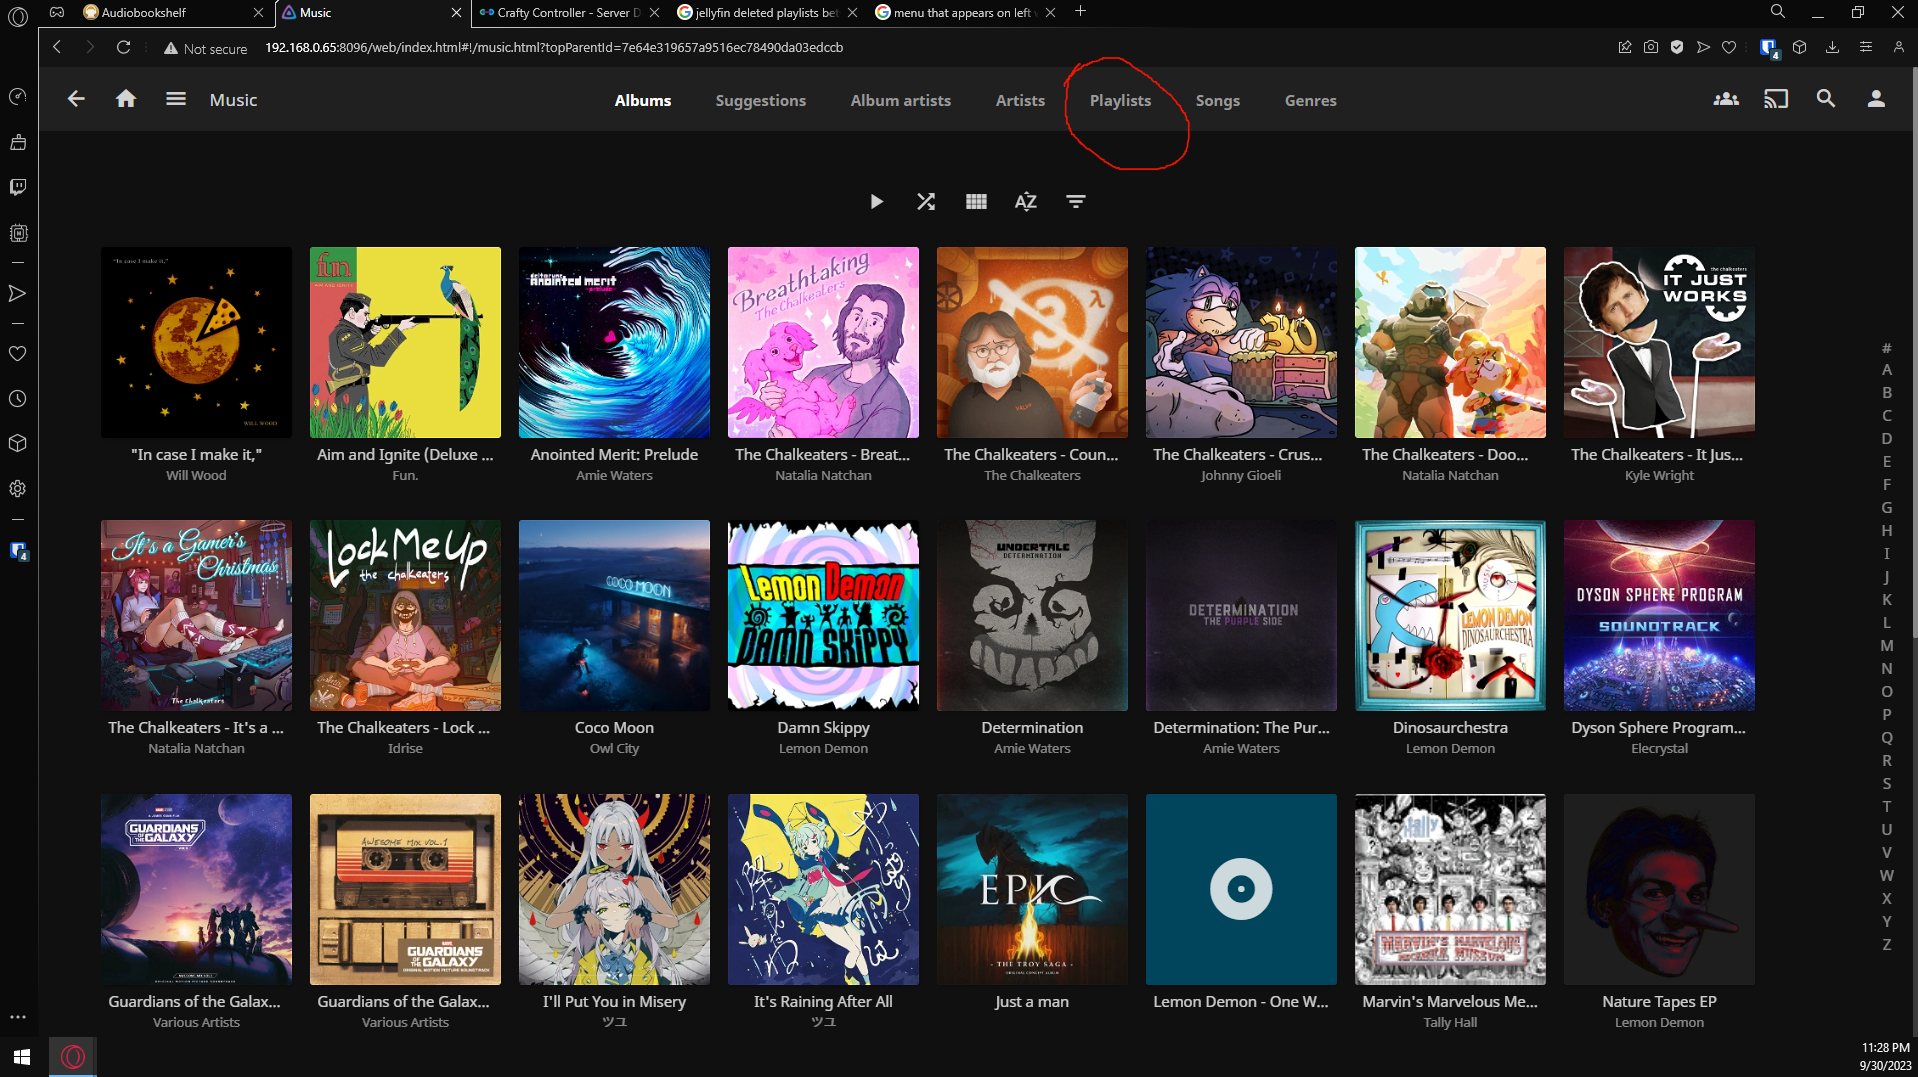
Task: Switch to the Genres tab
Action: click(1310, 100)
